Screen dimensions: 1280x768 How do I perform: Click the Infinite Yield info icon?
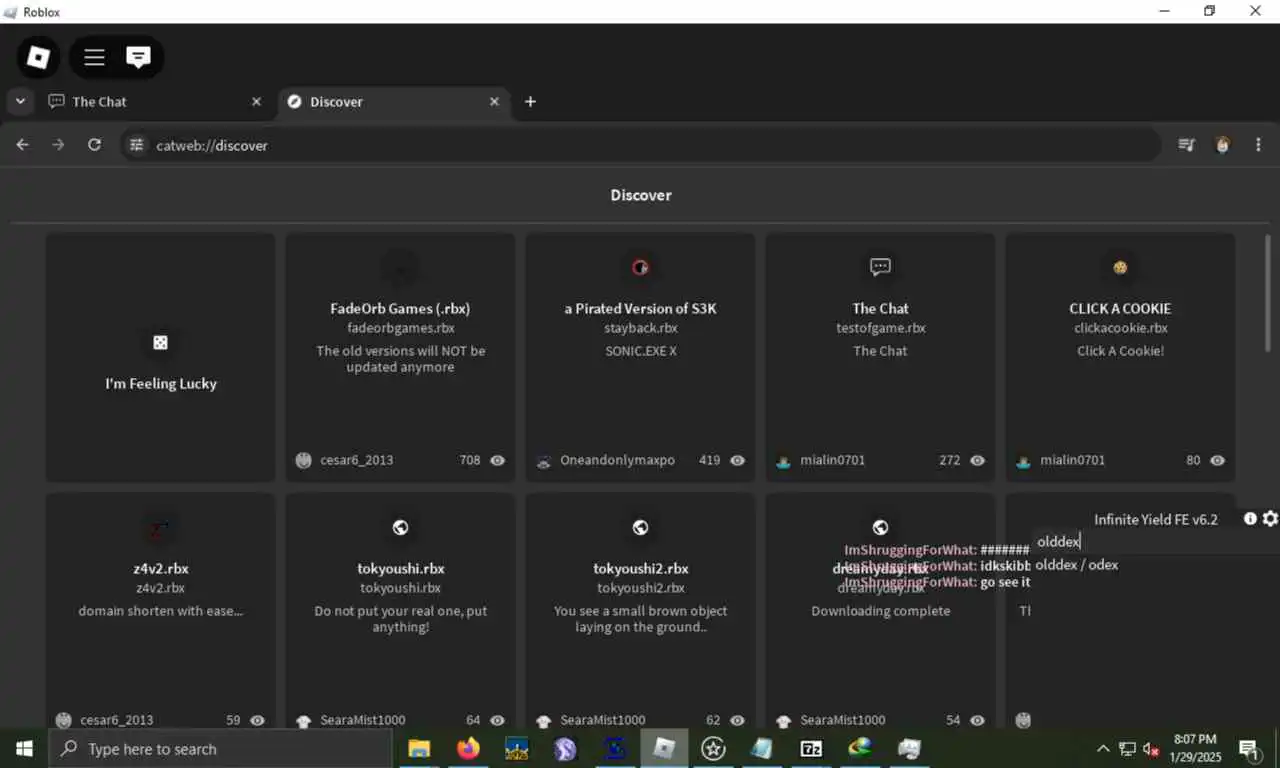coord(1250,519)
